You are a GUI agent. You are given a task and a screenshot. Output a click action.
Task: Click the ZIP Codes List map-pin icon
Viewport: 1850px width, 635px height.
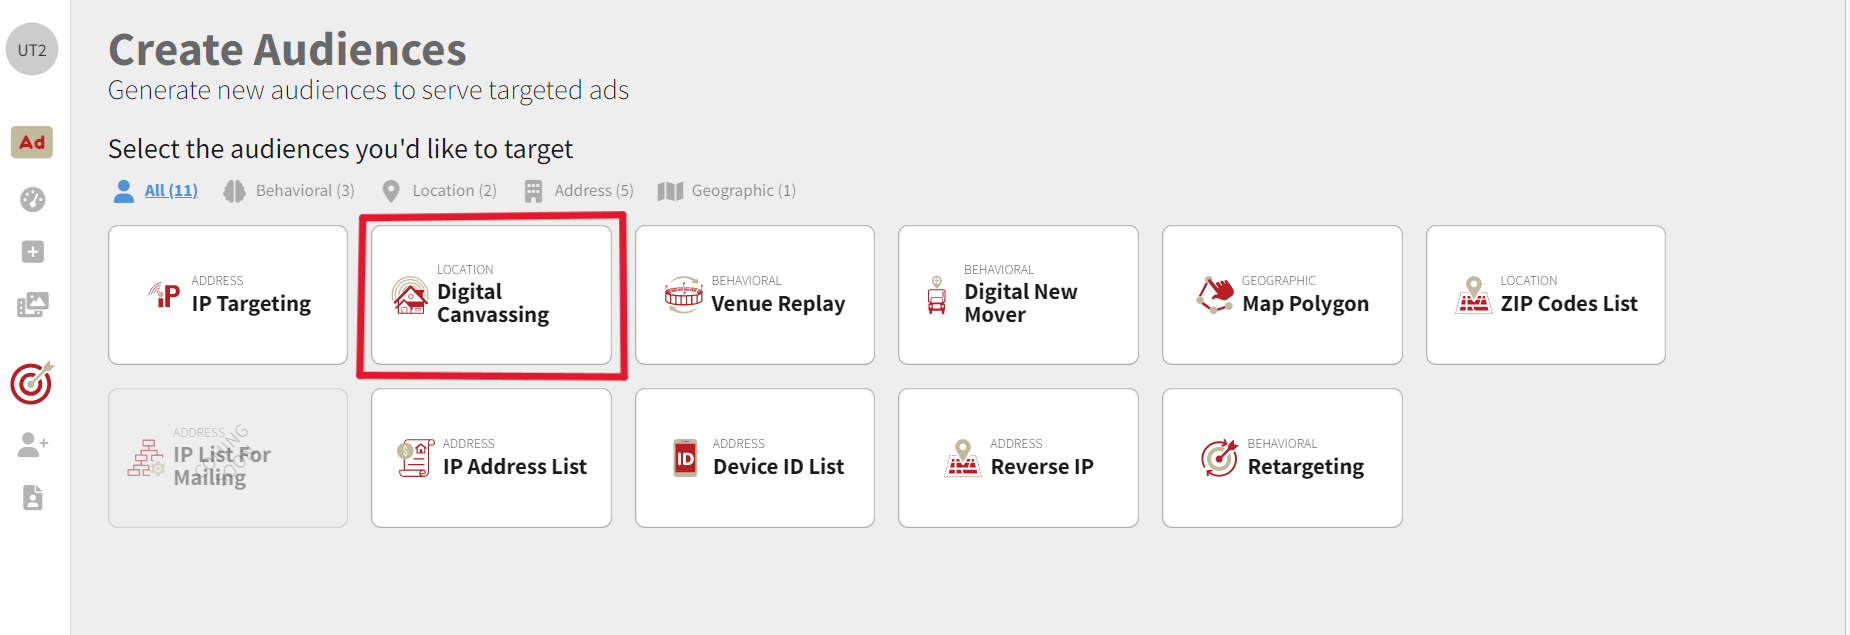pyautogui.click(x=1474, y=295)
